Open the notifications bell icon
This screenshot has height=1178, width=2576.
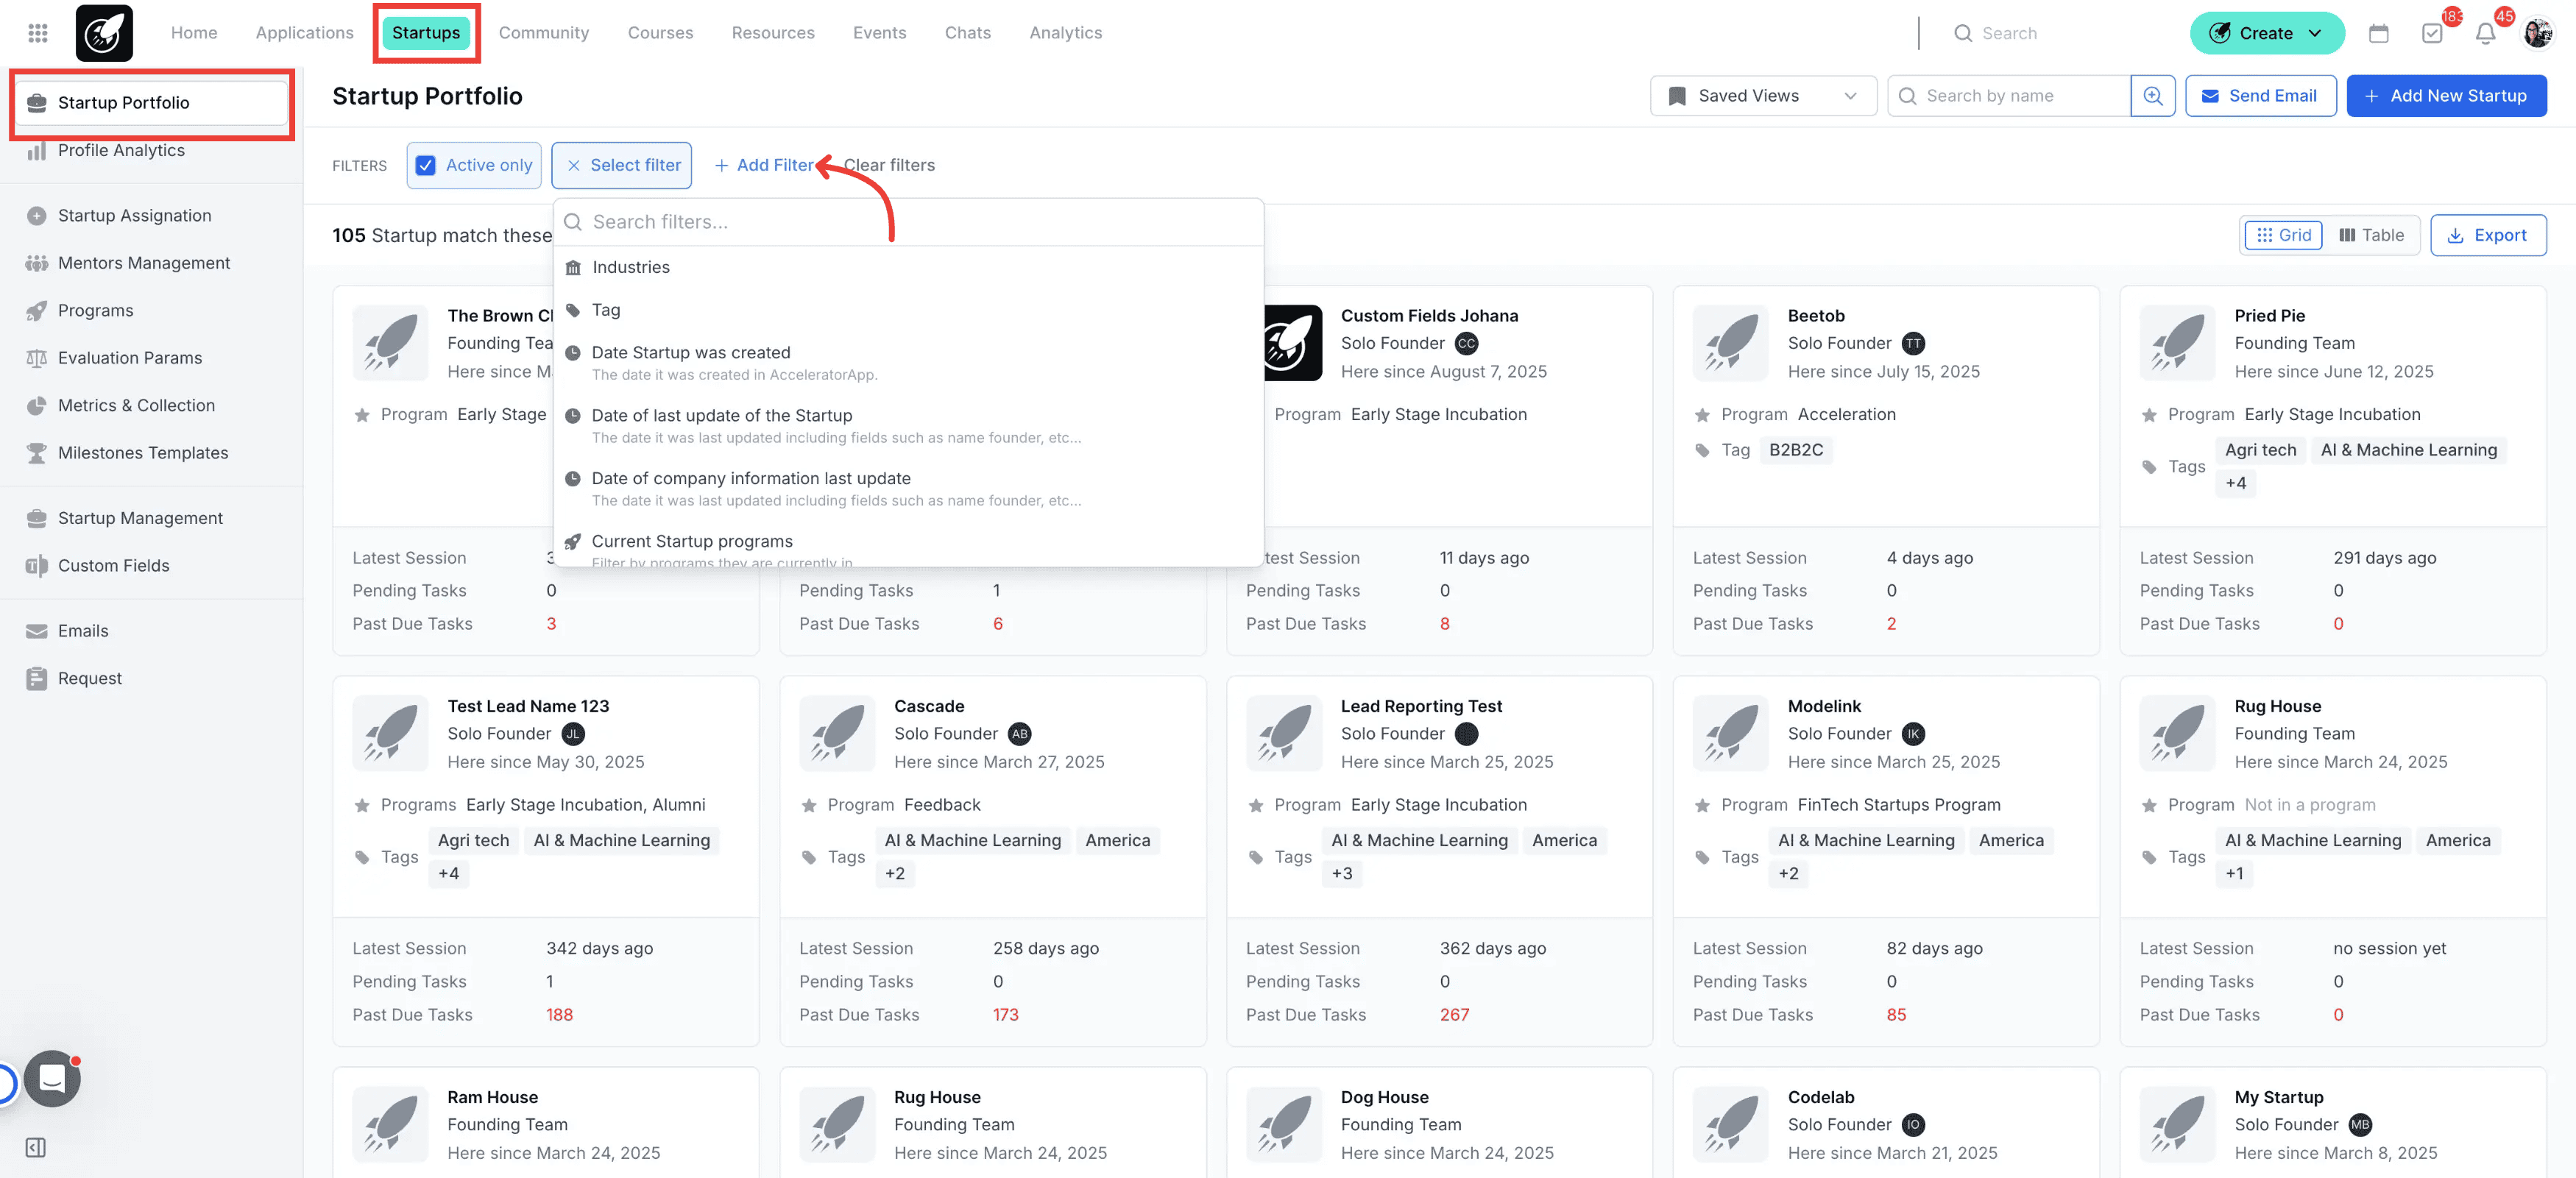2485,33
